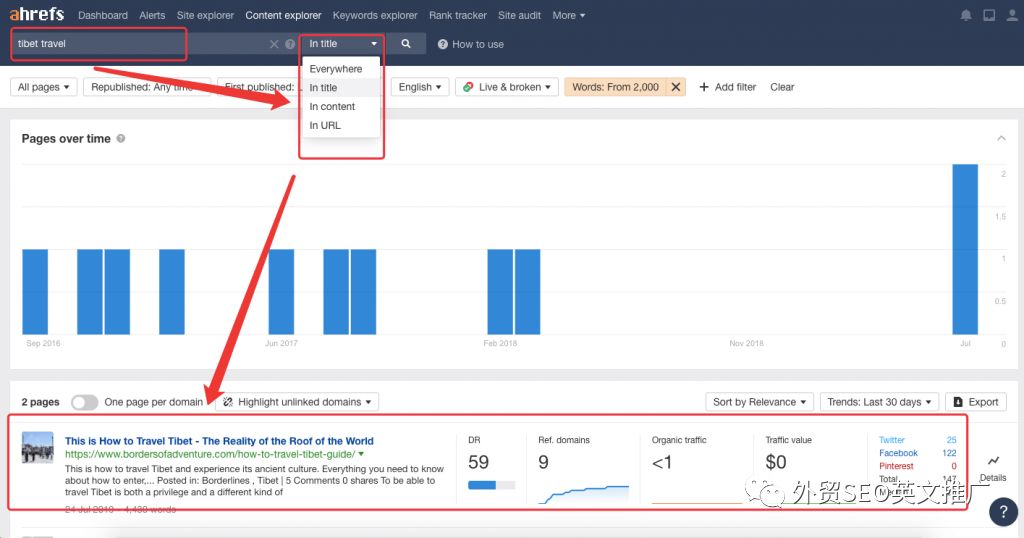Open the notifications bell icon
The image size is (1024, 538).
click(966, 15)
